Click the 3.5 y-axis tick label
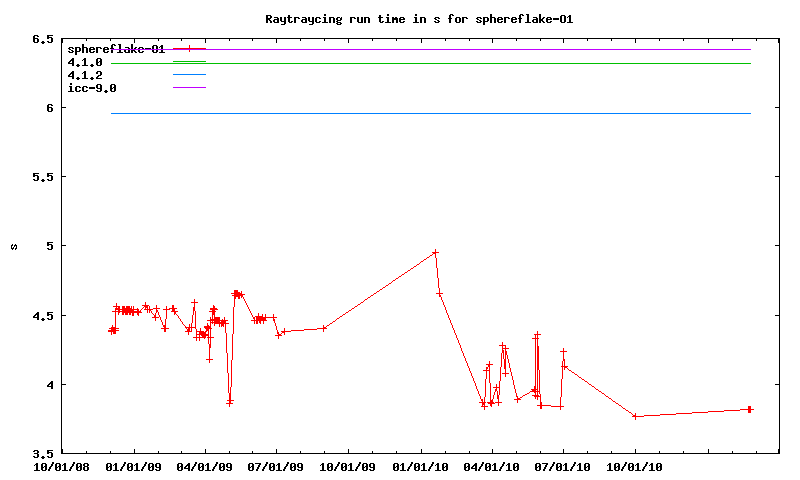800x480 pixels. tap(42, 453)
